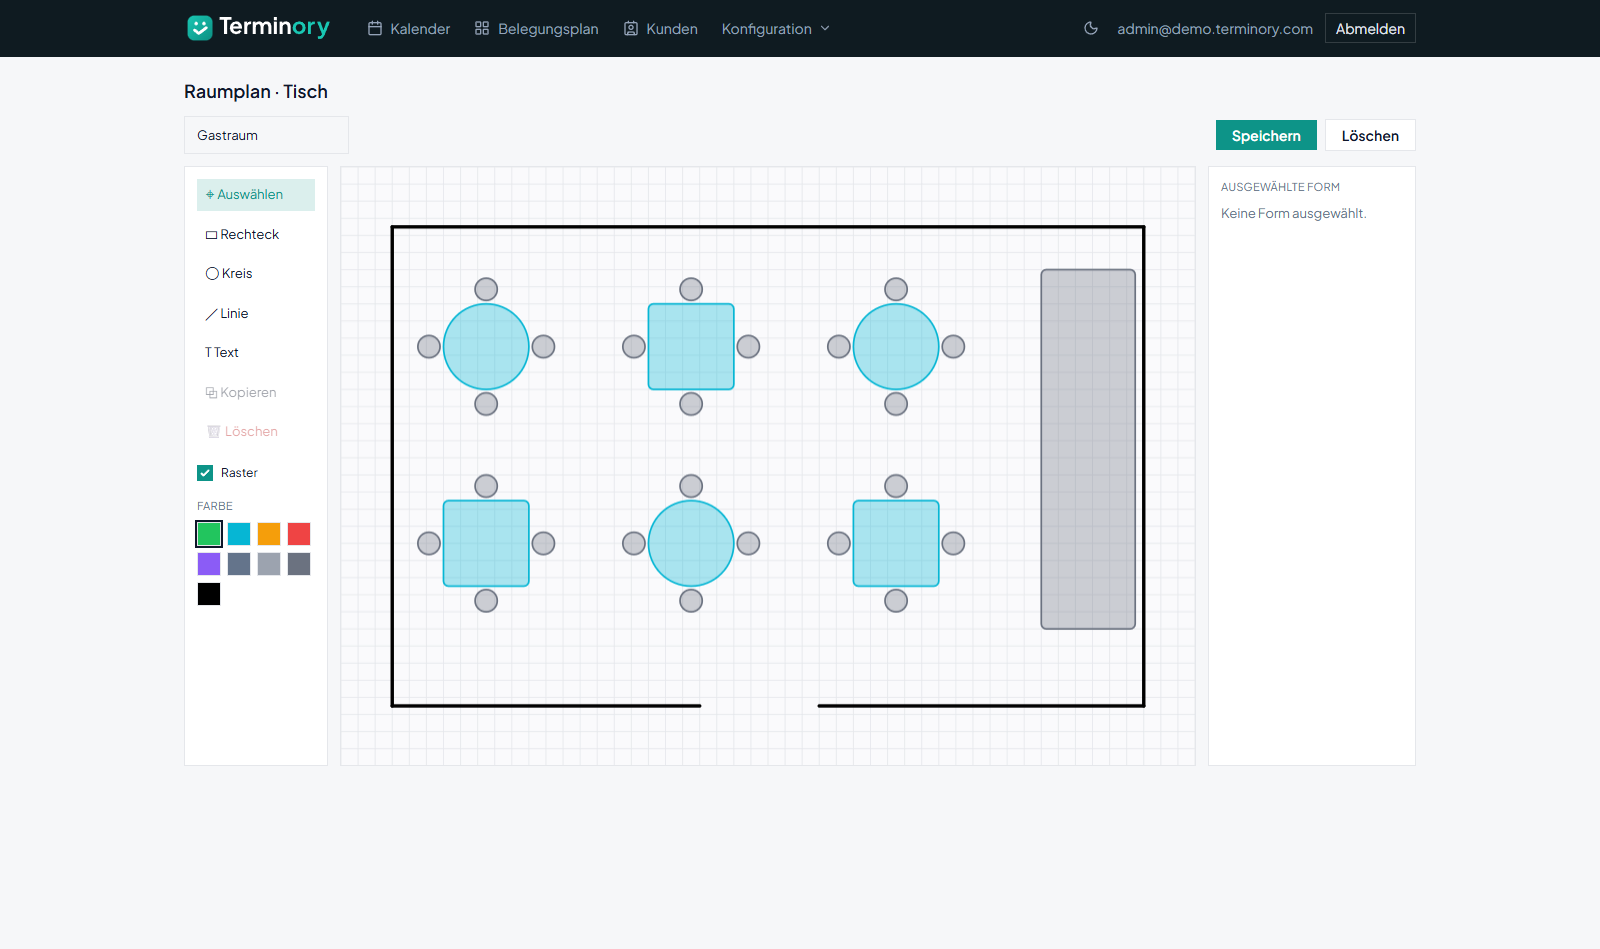Toggle dark mode moon icon

1091,28
